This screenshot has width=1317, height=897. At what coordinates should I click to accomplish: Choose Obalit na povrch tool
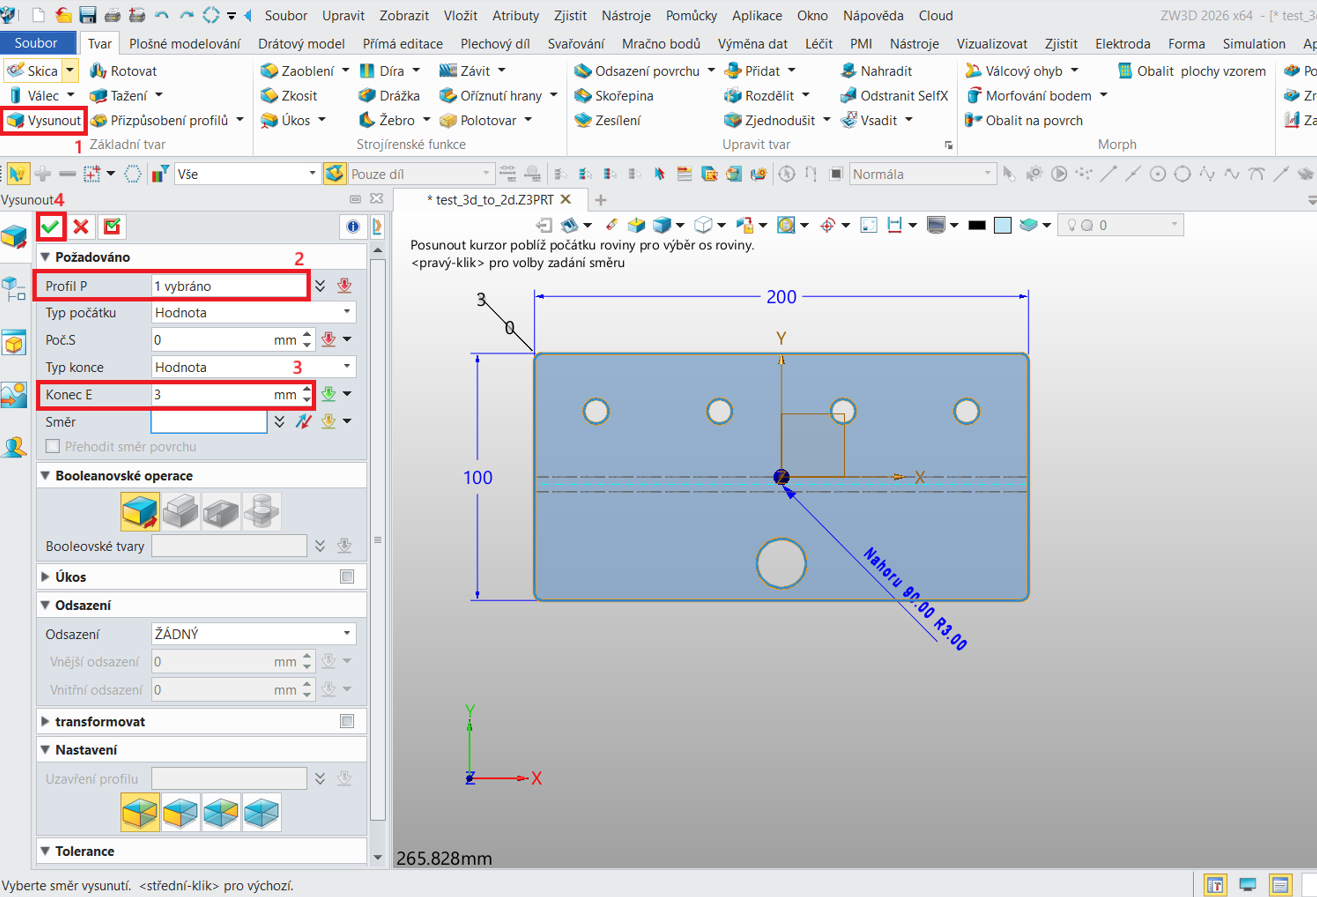pos(1024,120)
